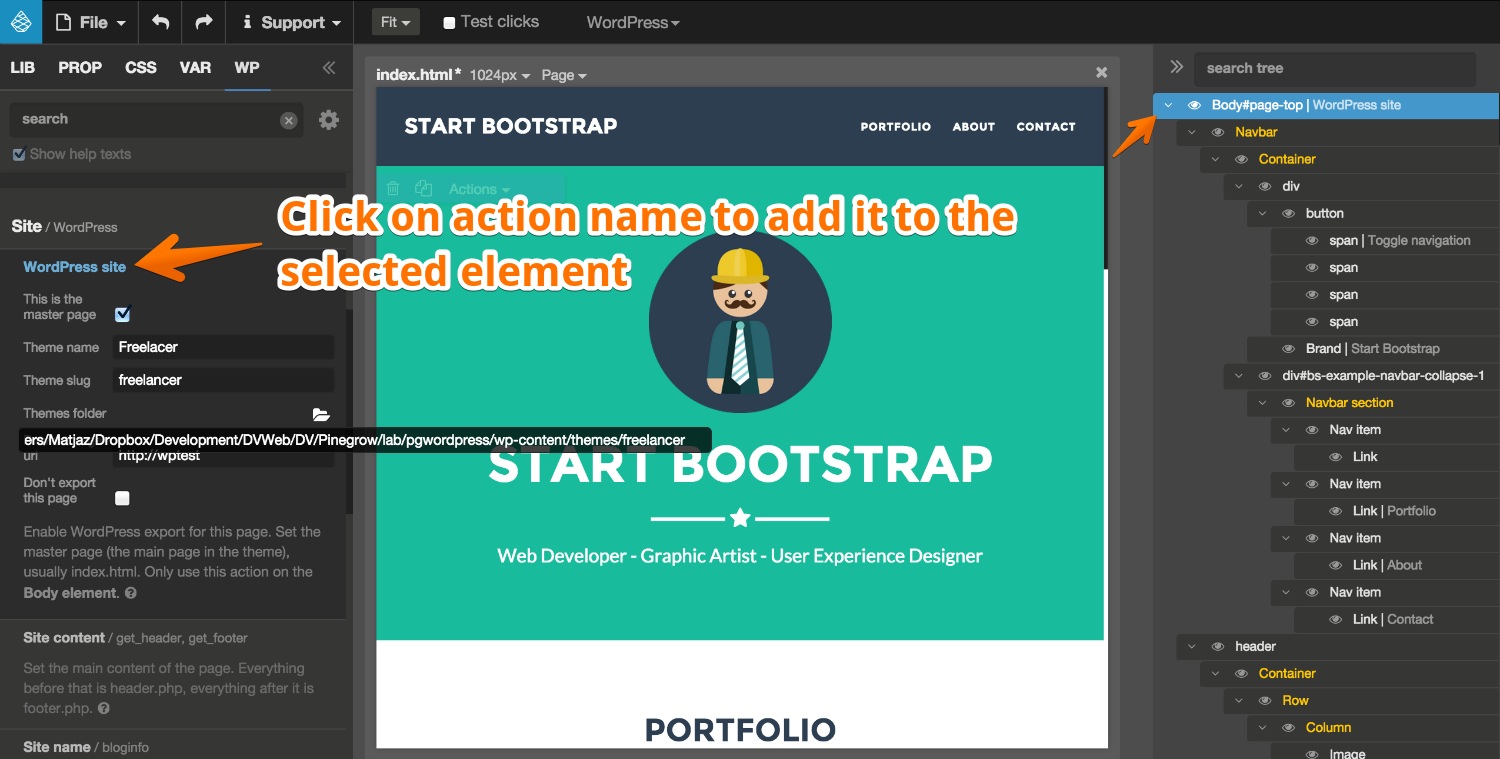Image resolution: width=1500 pixels, height=759 pixels.
Task: Click the Portfolio link in the preview navbar
Action: tap(896, 127)
